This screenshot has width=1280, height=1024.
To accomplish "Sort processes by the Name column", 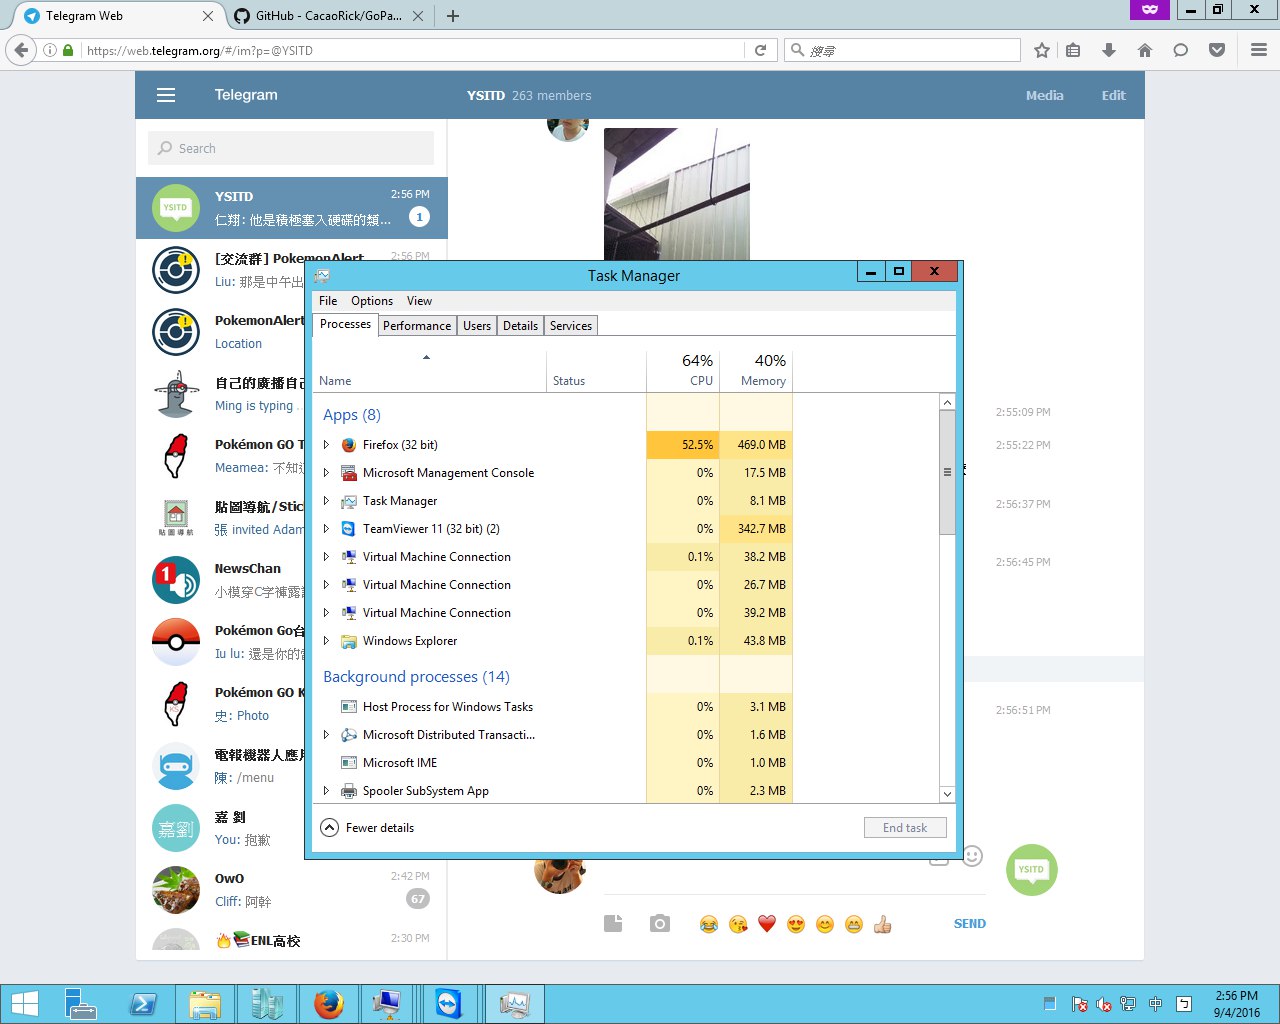I will coord(430,369).
